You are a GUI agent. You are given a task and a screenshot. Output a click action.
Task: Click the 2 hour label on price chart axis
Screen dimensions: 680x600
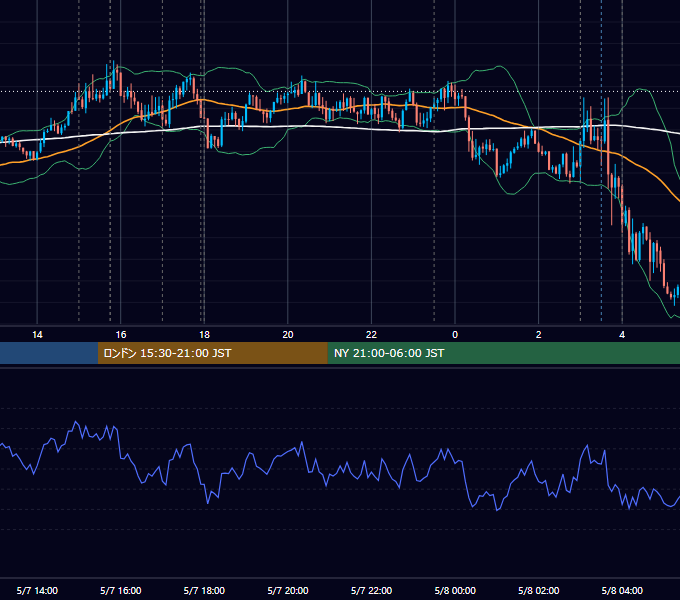click(x=538, y=335)
